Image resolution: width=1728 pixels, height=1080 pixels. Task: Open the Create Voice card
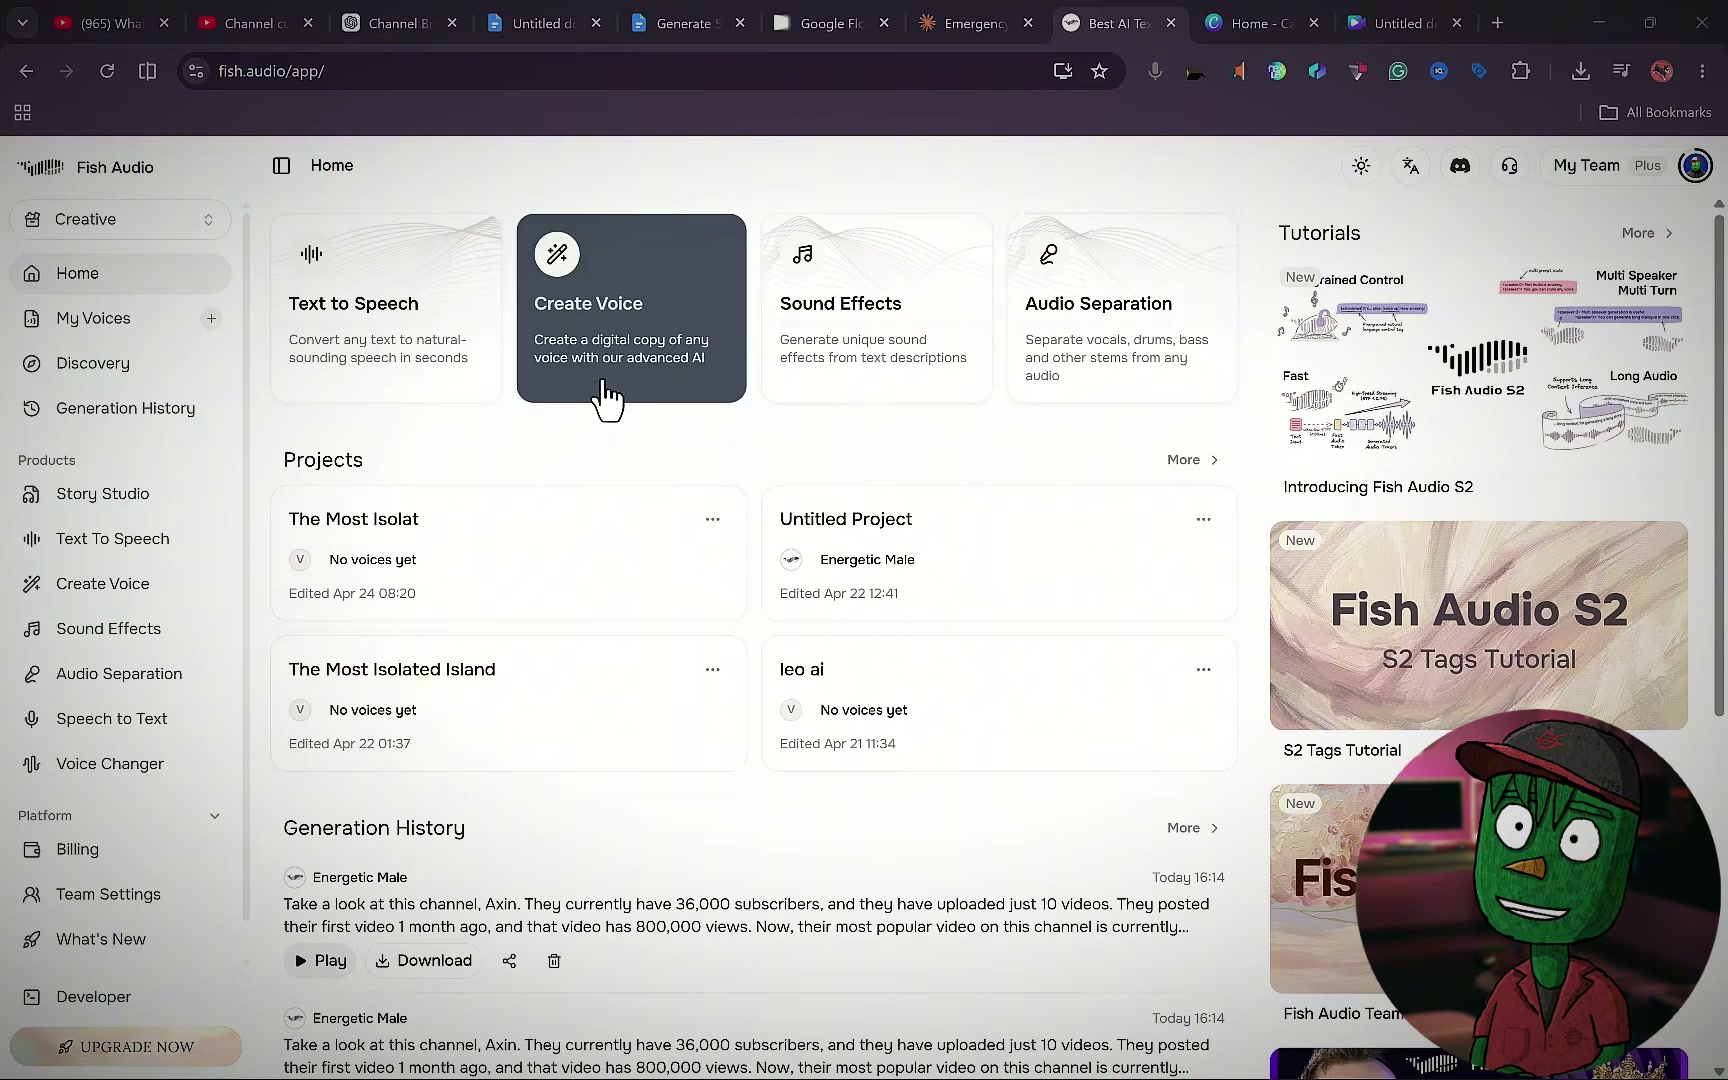(631, 308)
